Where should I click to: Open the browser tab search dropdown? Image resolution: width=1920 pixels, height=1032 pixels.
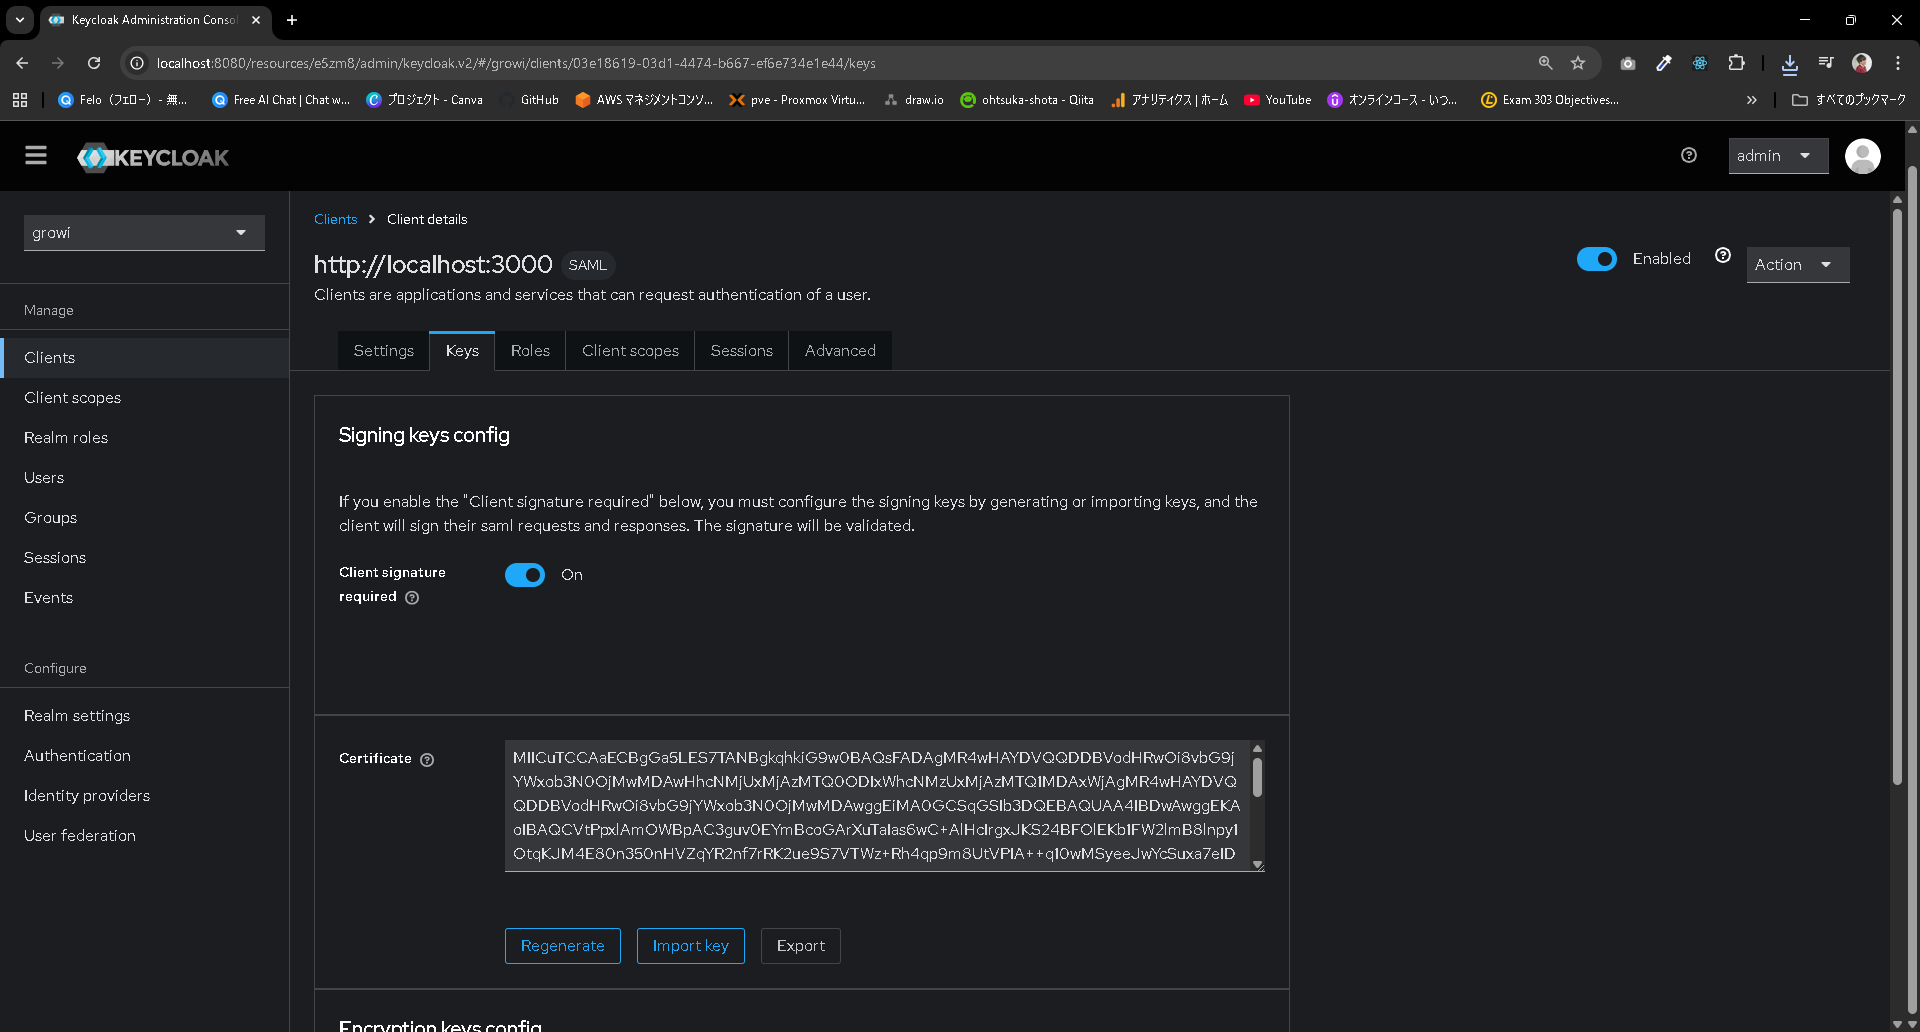click(x=20, y=20)
